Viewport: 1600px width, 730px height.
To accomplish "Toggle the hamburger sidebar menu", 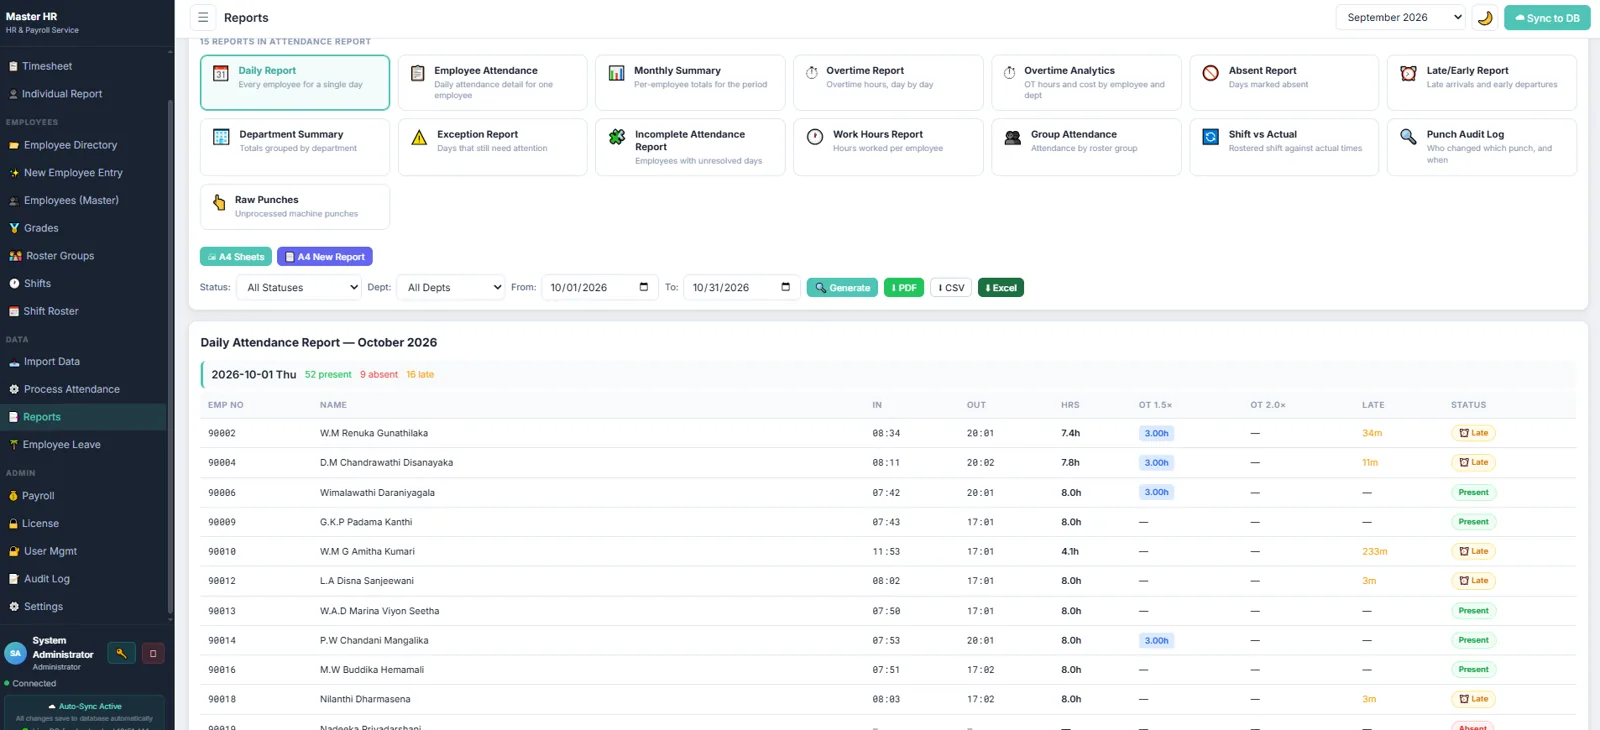I will click(x=203, y=17).
